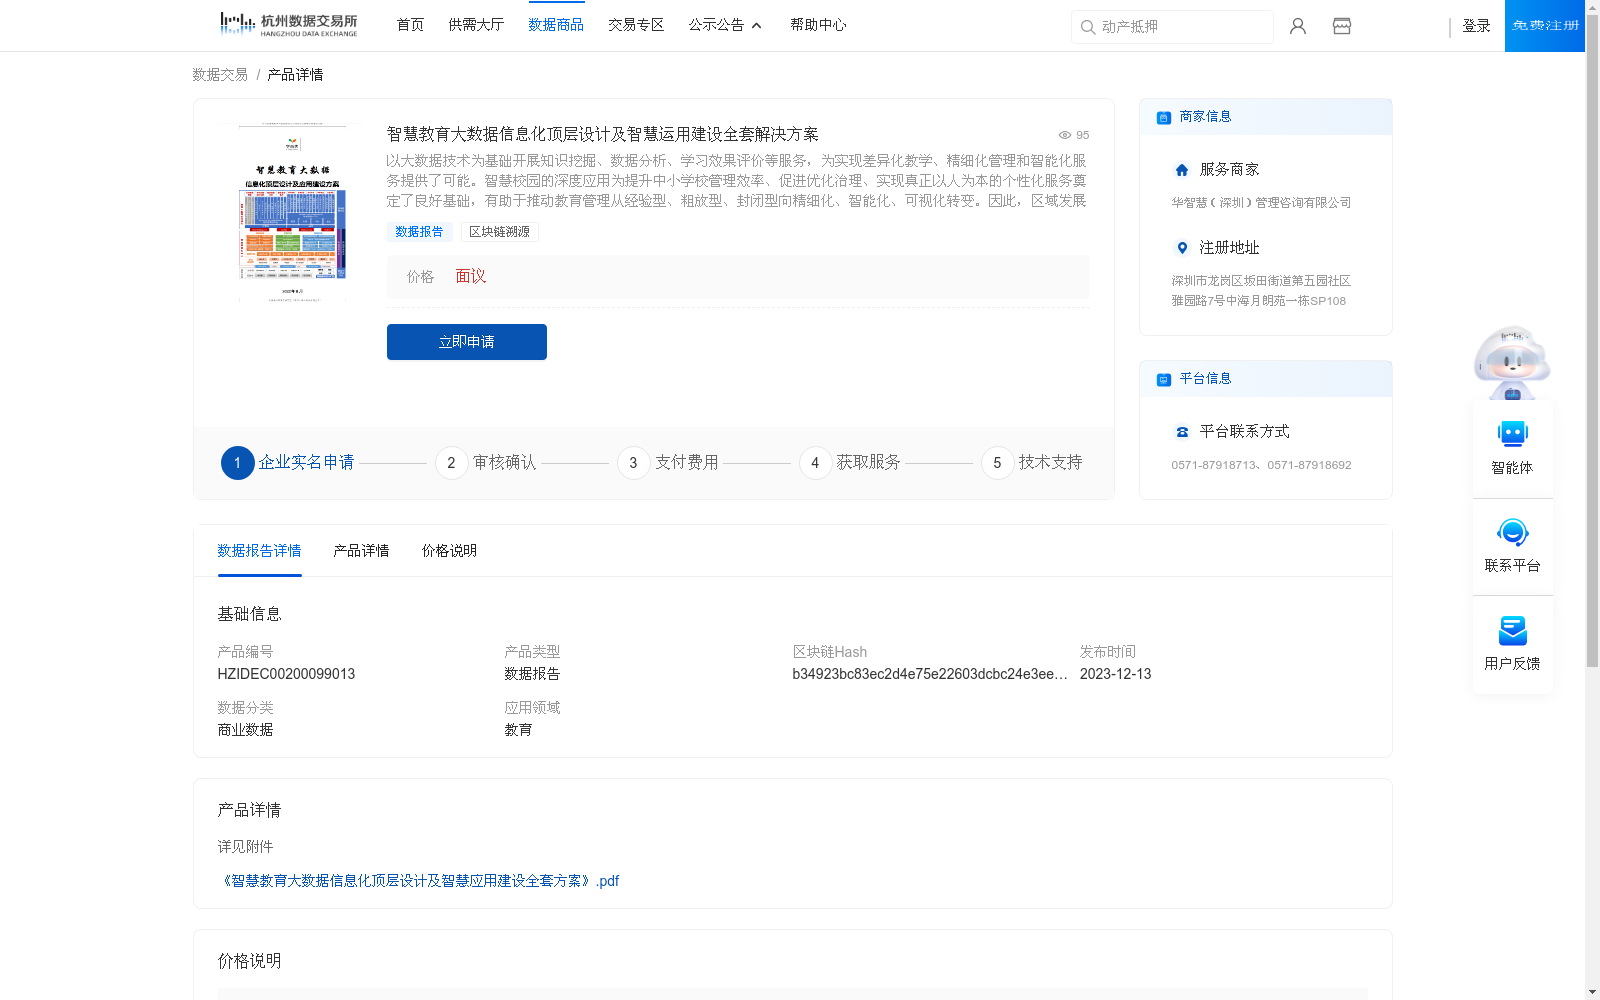Navigate to 供需大厅 in the top menu

point(476,25)
